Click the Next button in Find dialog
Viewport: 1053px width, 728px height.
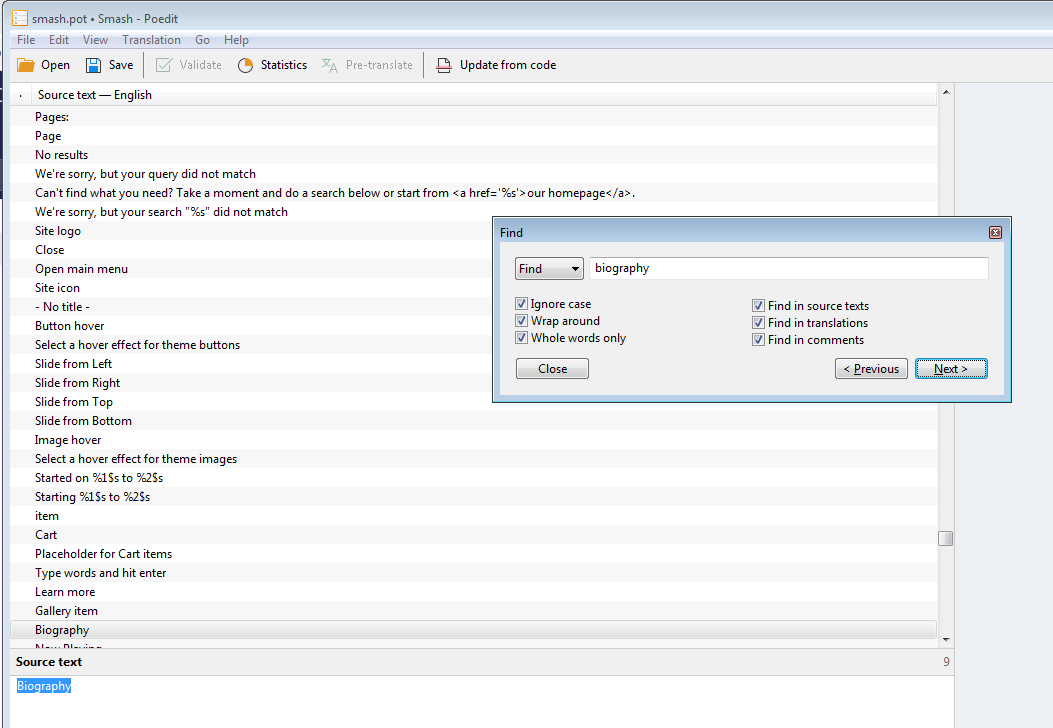[951, 369]
